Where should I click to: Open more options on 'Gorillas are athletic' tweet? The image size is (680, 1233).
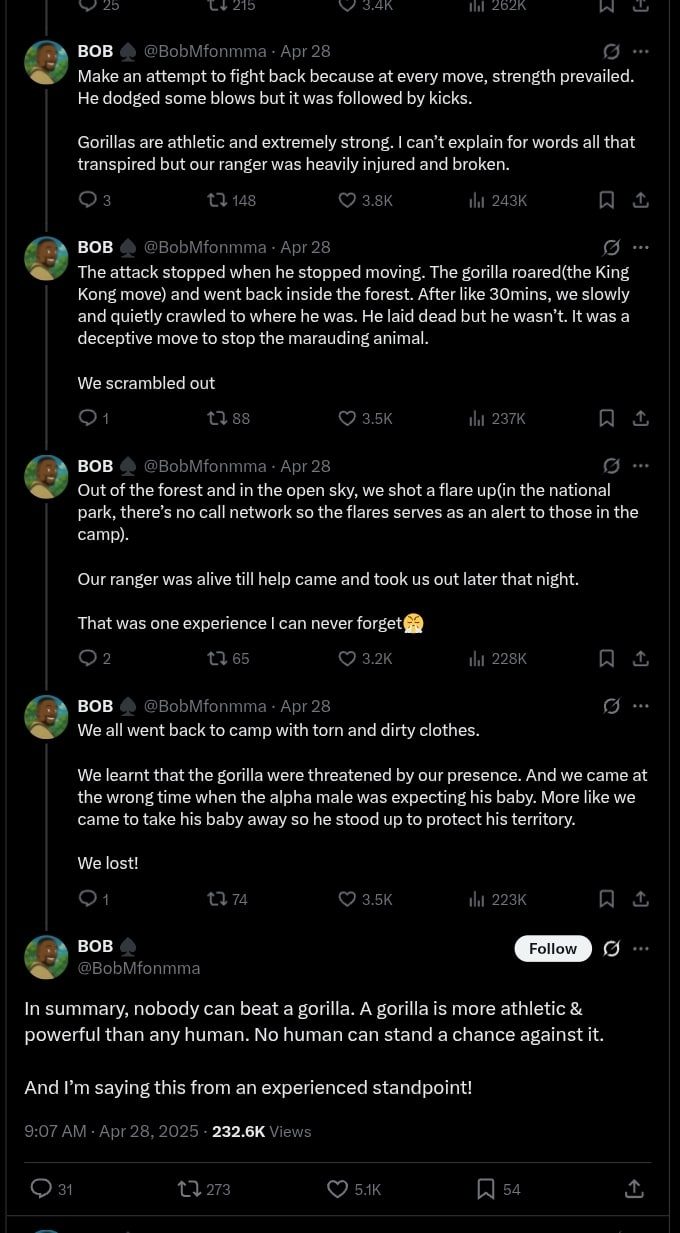coord(641,51)
